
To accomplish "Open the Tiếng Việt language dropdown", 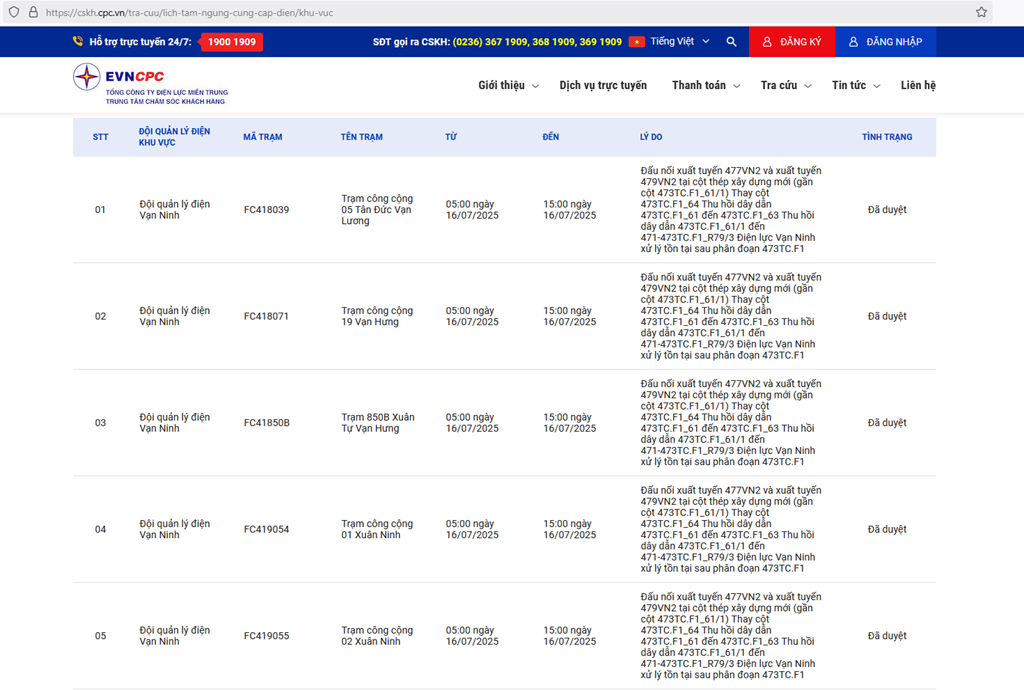I will (x=679, y=42).
